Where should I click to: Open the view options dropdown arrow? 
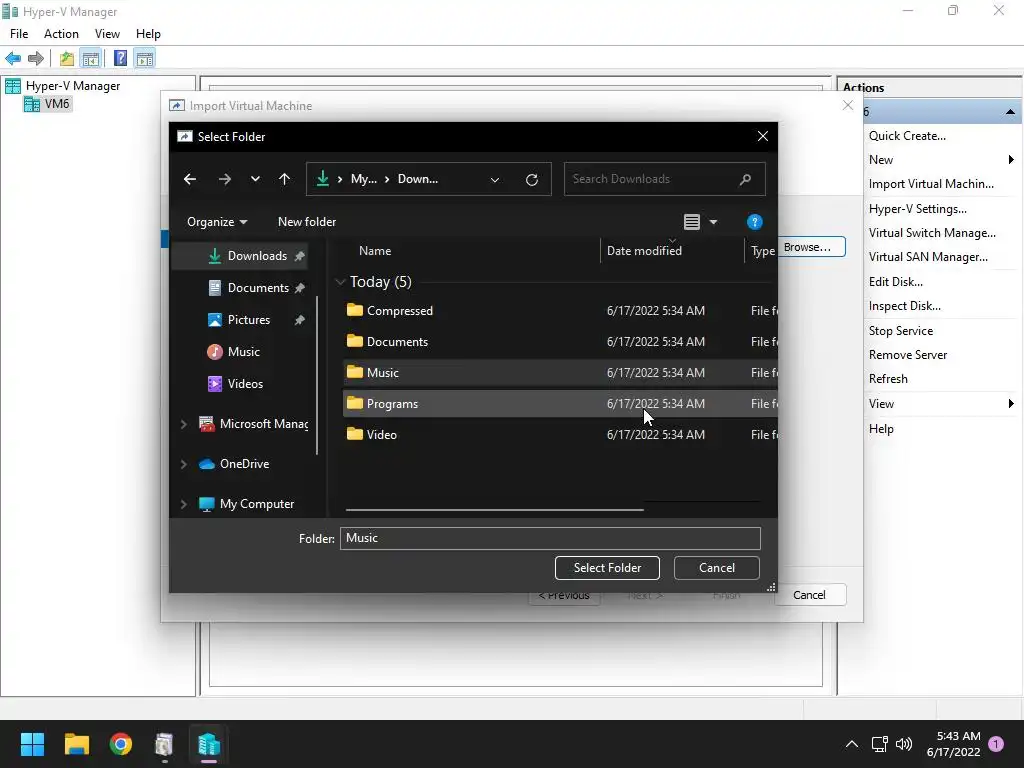click(713, 222)
